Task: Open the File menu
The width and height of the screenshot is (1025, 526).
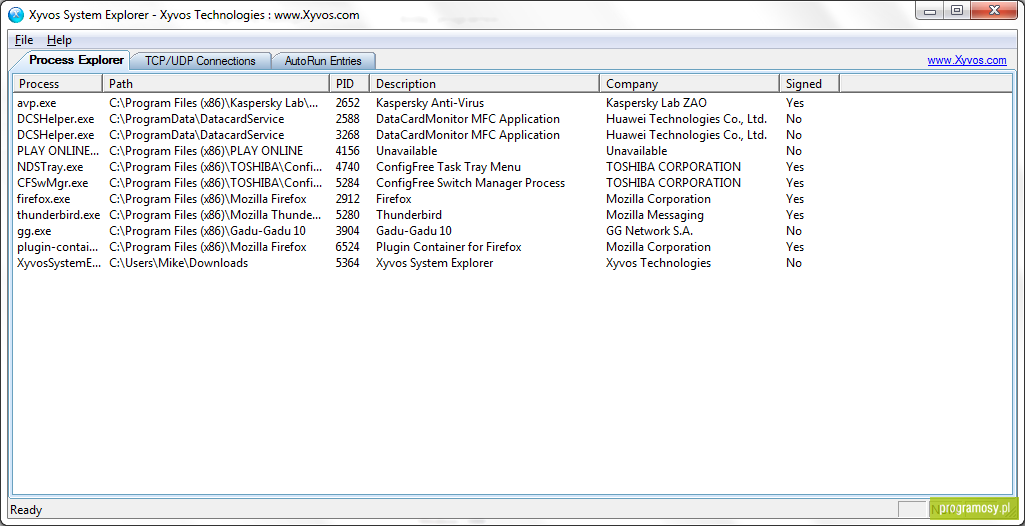Action: [x=24, y=40]
